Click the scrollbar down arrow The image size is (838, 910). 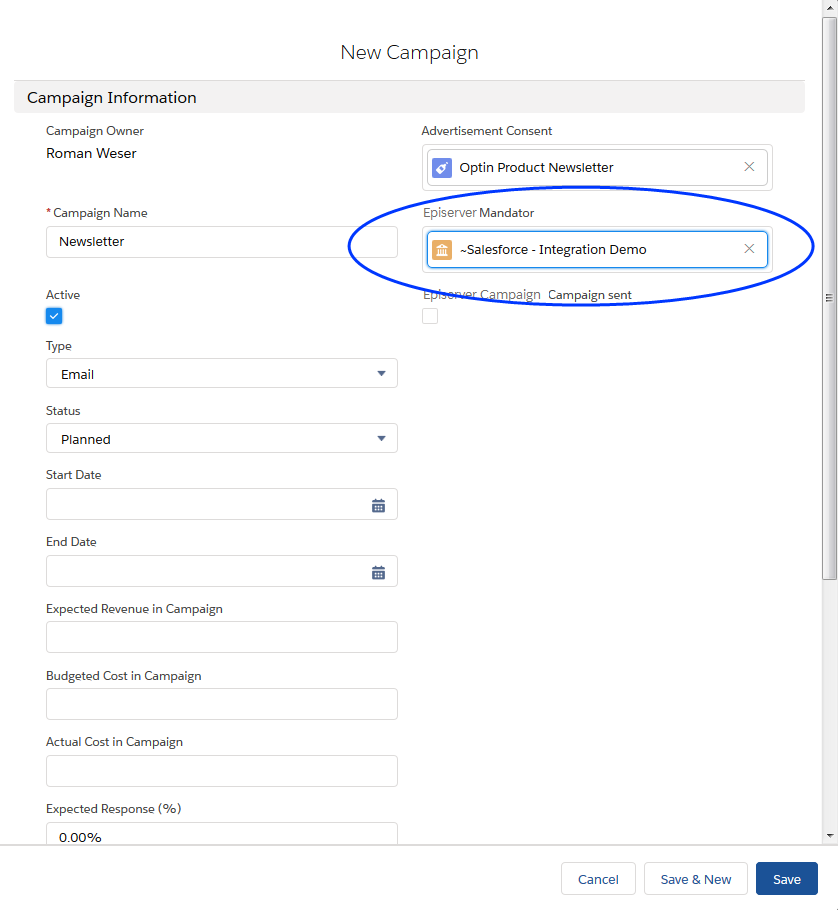(x=830, y=836)
